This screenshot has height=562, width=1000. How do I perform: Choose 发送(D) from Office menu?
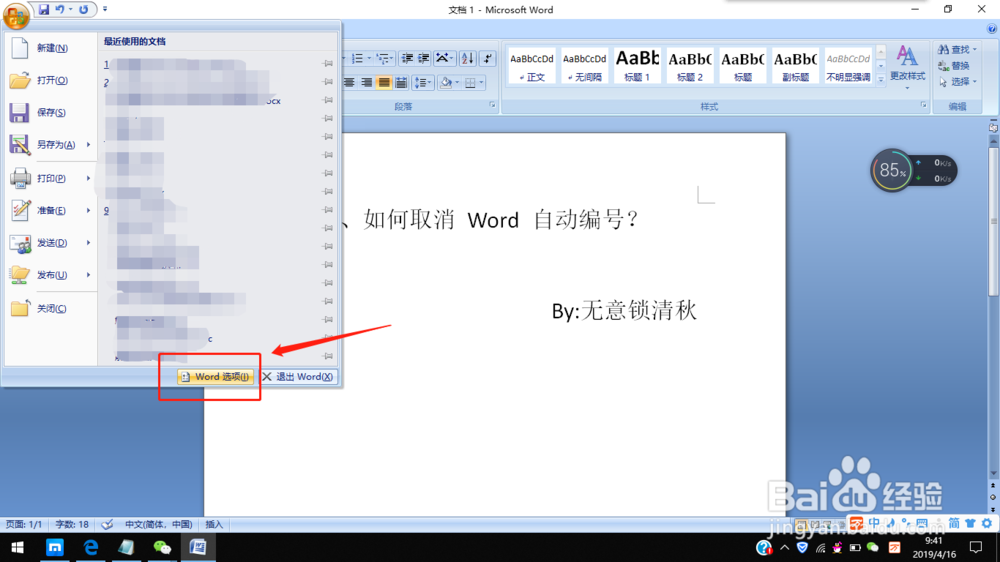(50, 243)
